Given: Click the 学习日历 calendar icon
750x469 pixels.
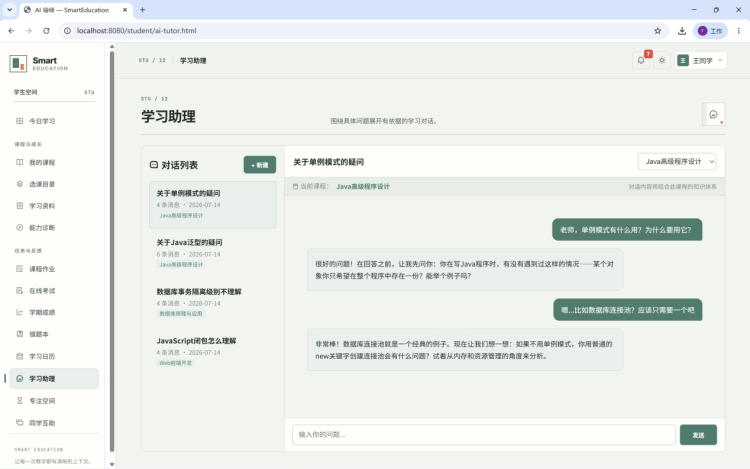Looking at the screenshot, I should pyautogui.click(x=20, y=356).
